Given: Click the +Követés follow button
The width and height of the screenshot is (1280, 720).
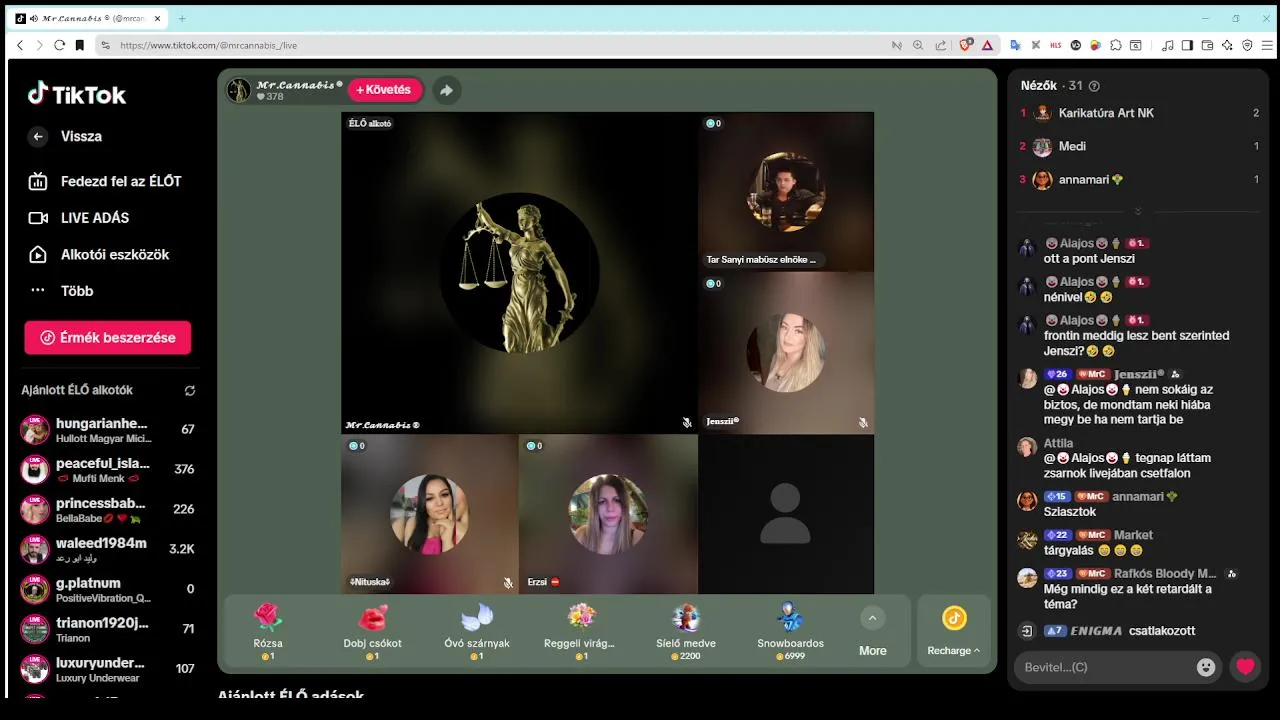Looking at the screenshot, I should pos(384,90).
